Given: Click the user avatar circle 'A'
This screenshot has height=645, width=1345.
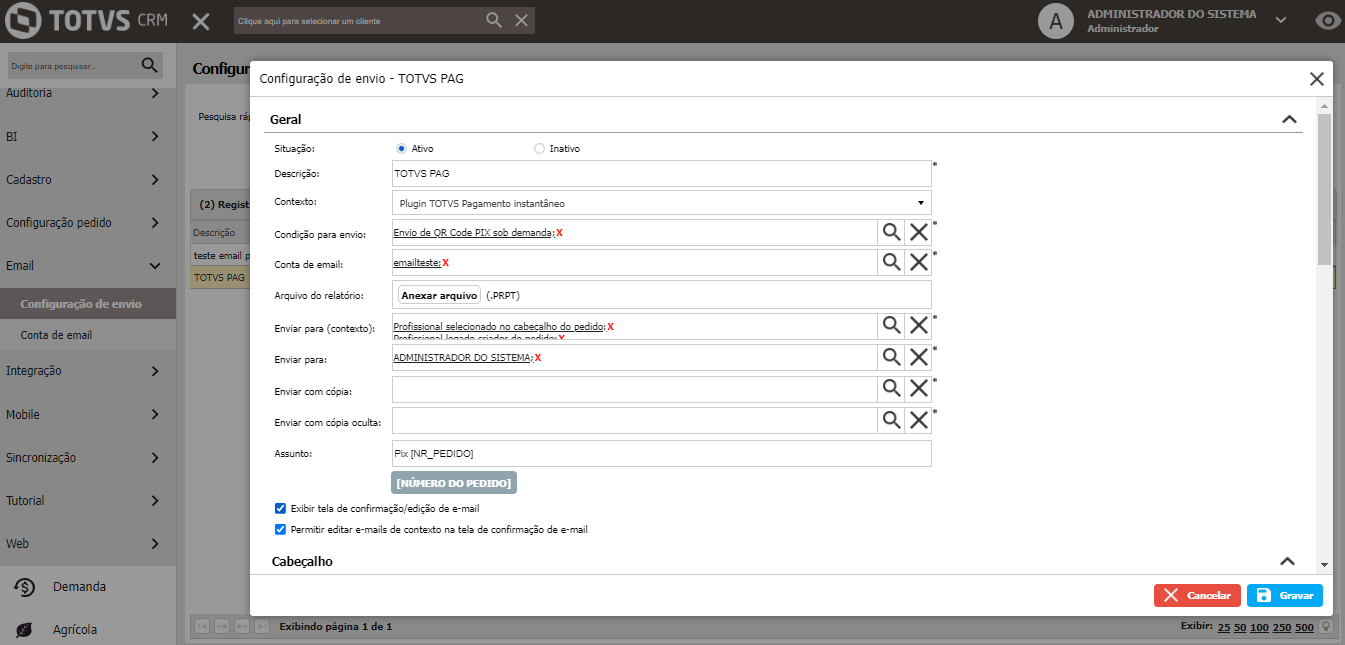Looking at the screenshot, I should (x=1056, y=21).
